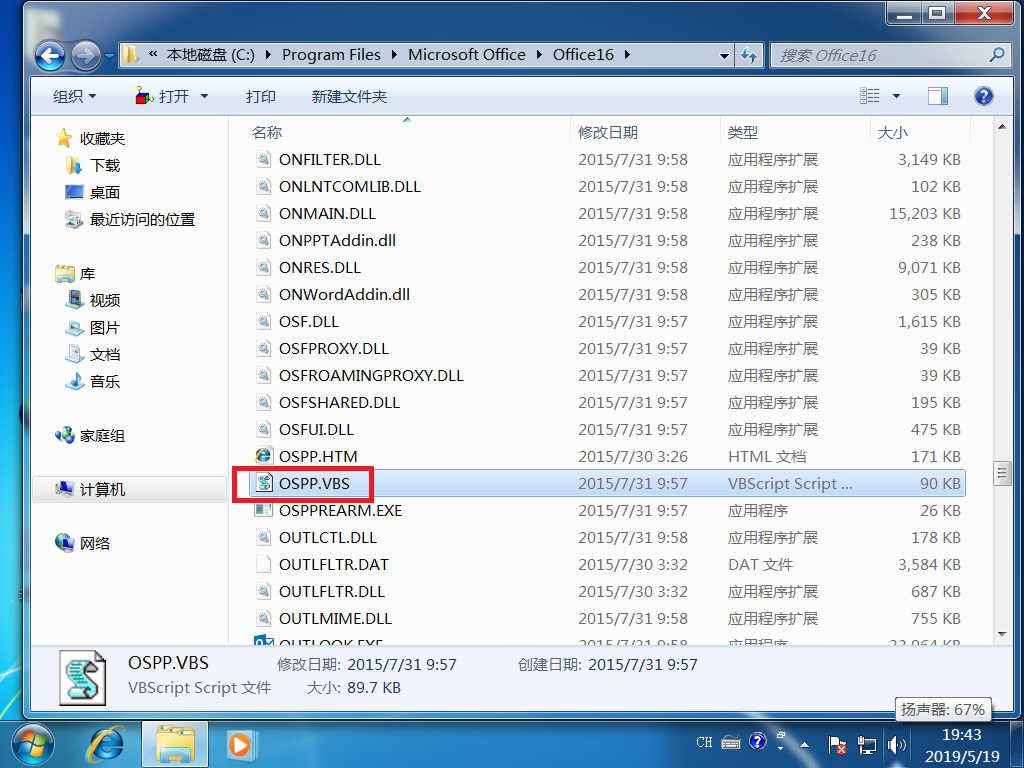Click the Forward navigation arrow
The height and width of the screenshot is (768, 1024).
click(x=86, y=56)
